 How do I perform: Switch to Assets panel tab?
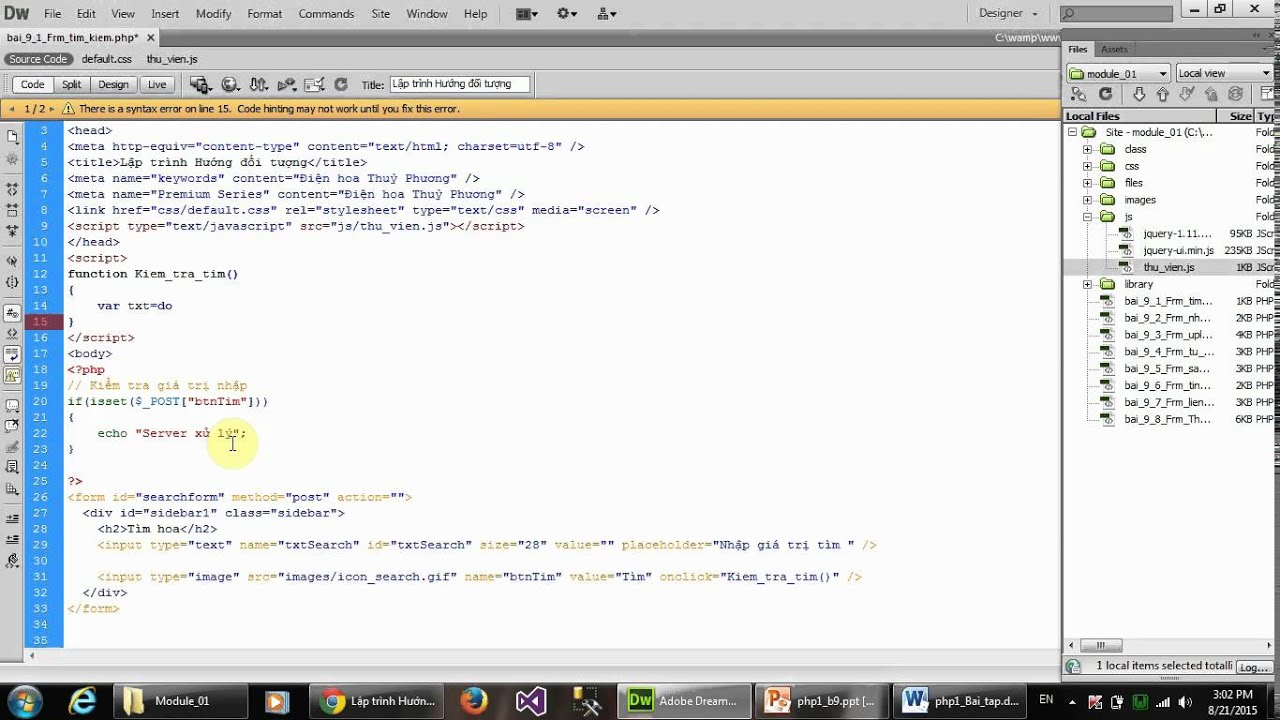pyautogui.click(x=1114, y=49)
